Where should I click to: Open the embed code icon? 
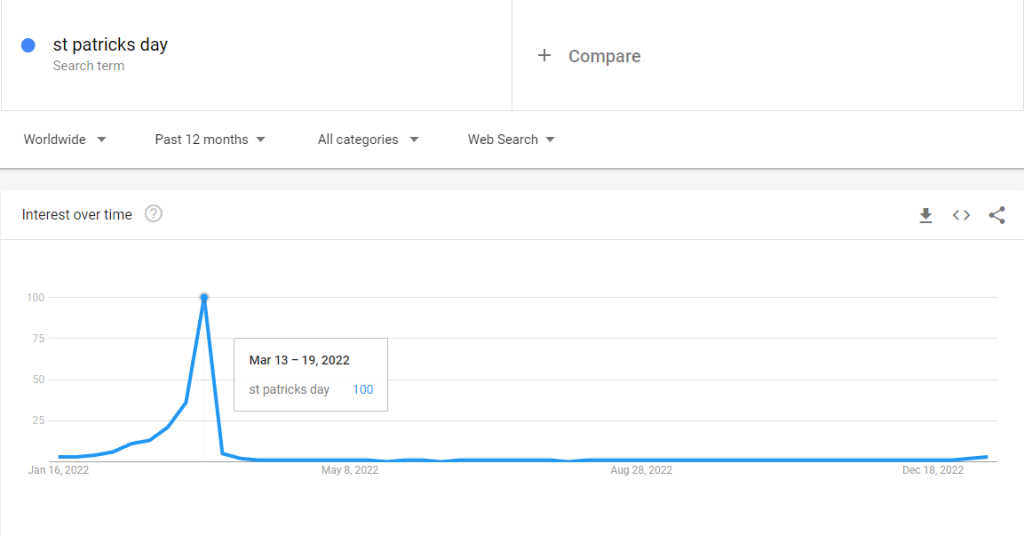(x=961, y=215)
